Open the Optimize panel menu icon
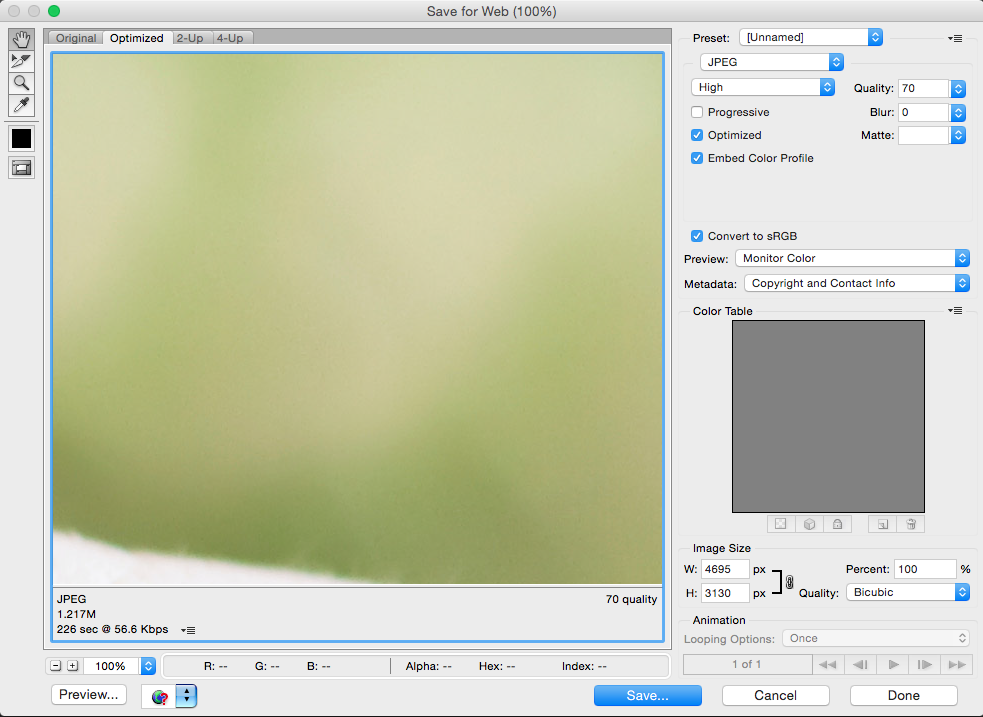The height and width of the screenshot is (717, 983). click(x=955, y=38)
